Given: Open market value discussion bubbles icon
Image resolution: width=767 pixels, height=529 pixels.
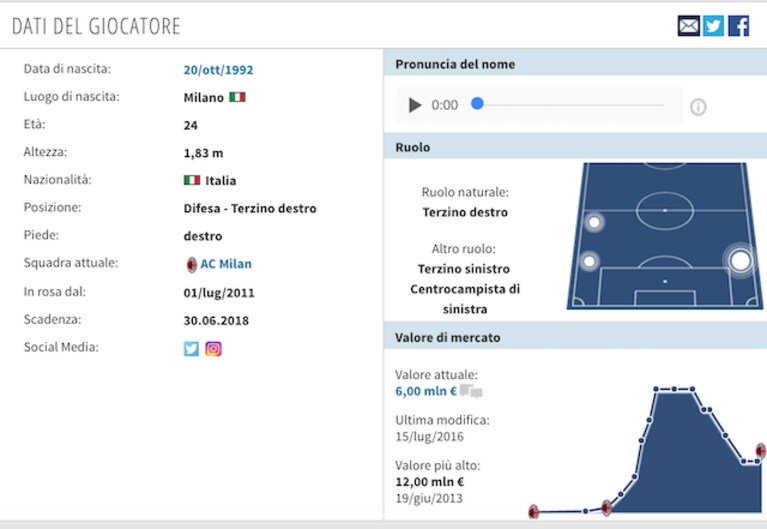Looking at the screenshot, I should point(471,391).
